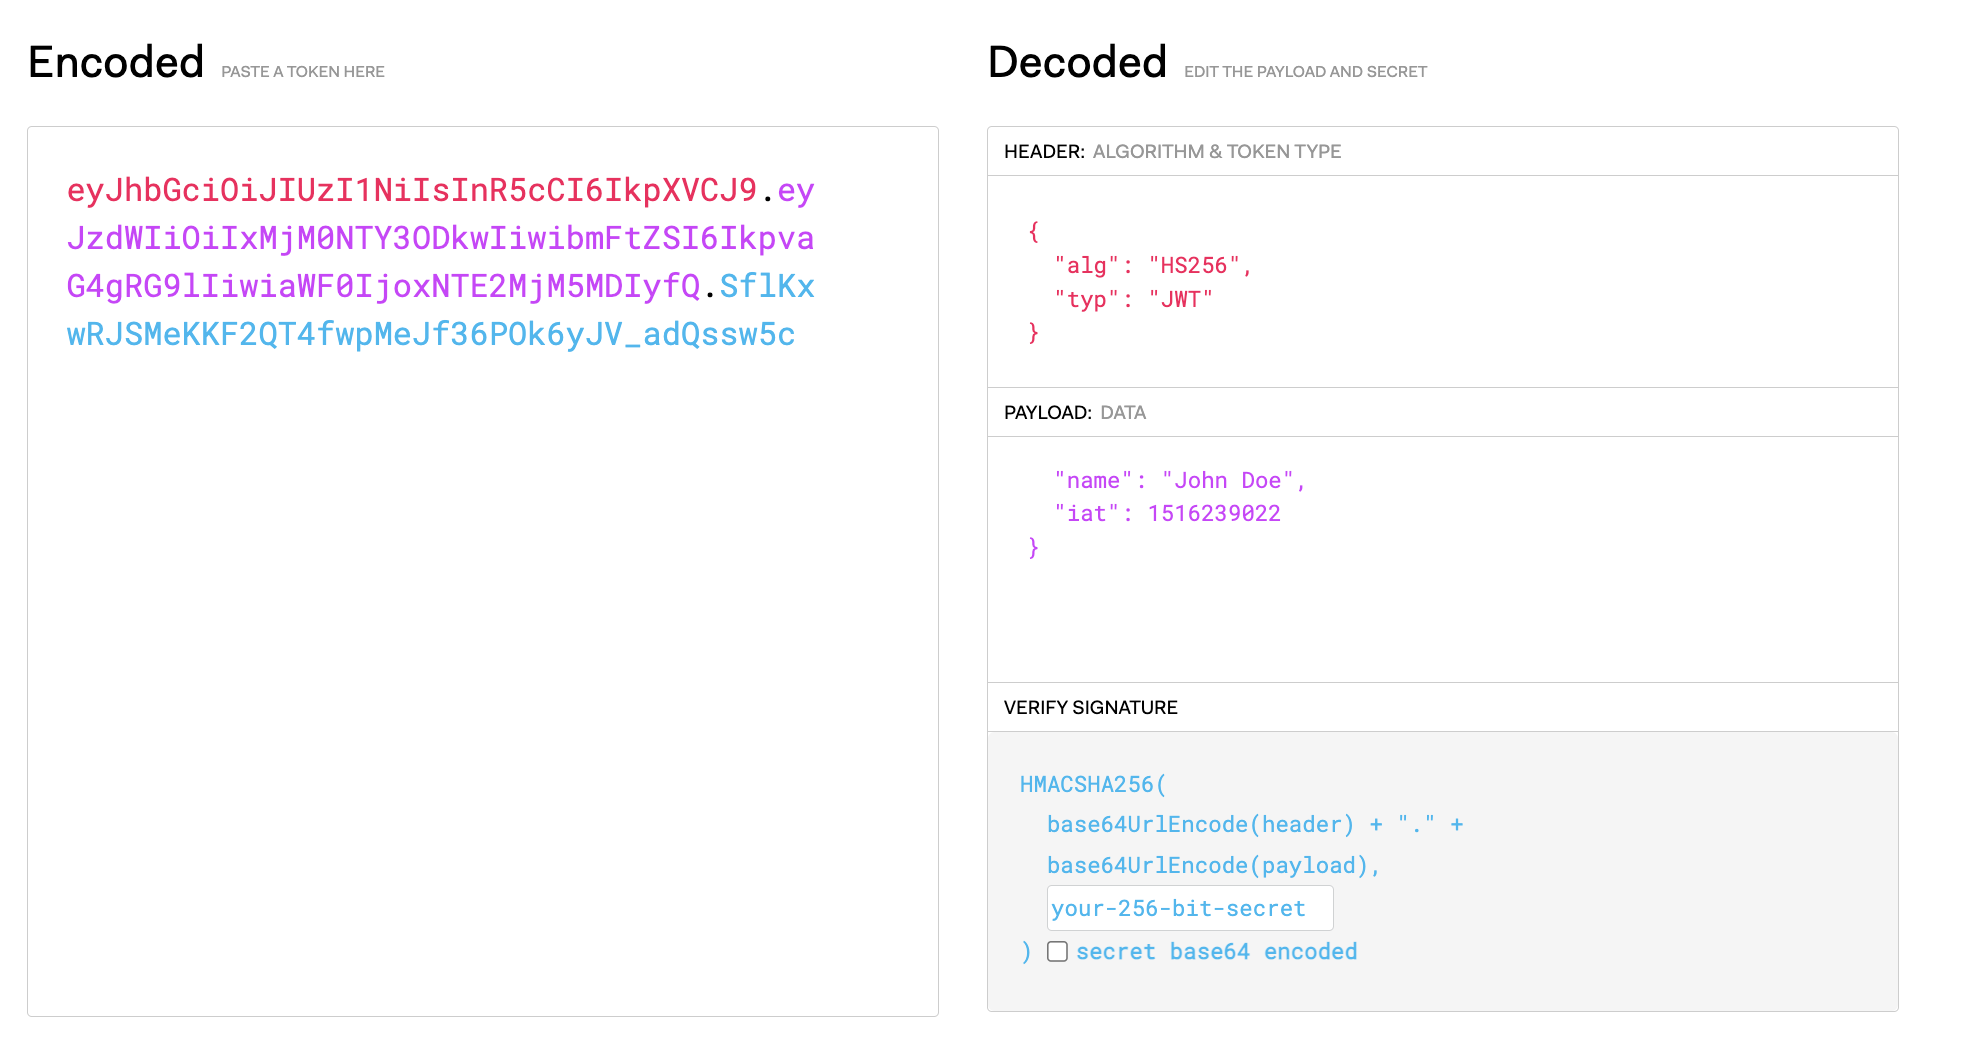
Task: Click the "typ": "JWT" line
Action: (x=1133, y=299)
